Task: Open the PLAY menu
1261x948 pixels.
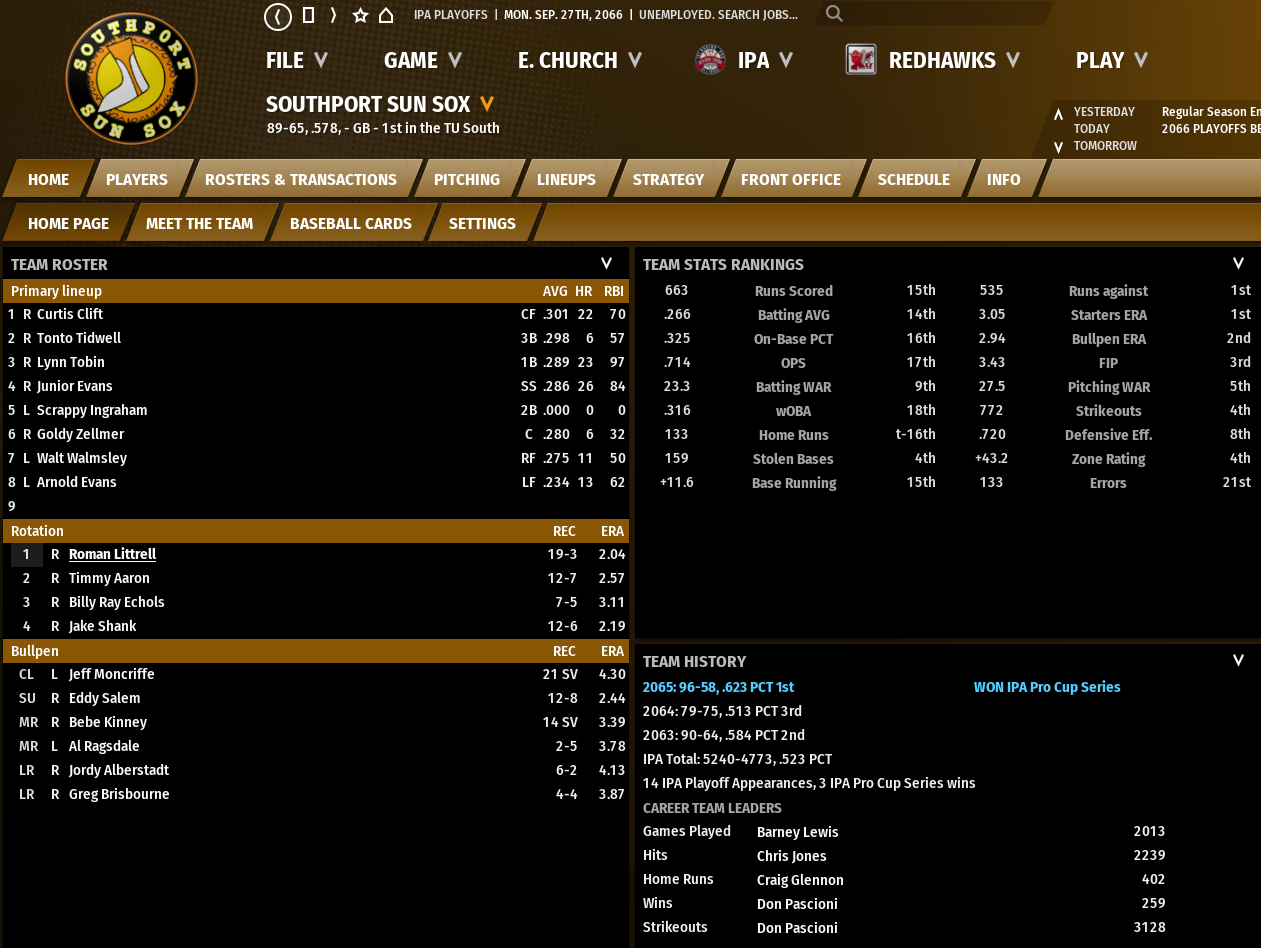Action: click(x=1111, y=60)
